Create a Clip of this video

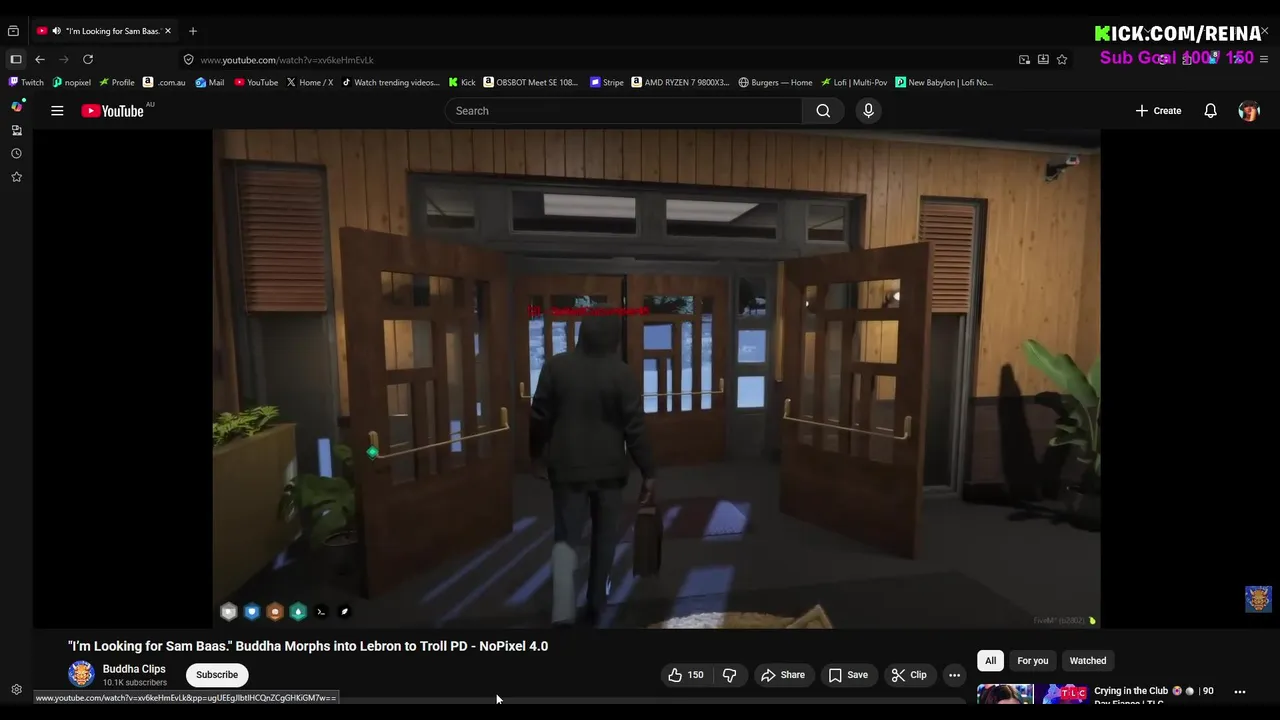[x=909, y=675]
